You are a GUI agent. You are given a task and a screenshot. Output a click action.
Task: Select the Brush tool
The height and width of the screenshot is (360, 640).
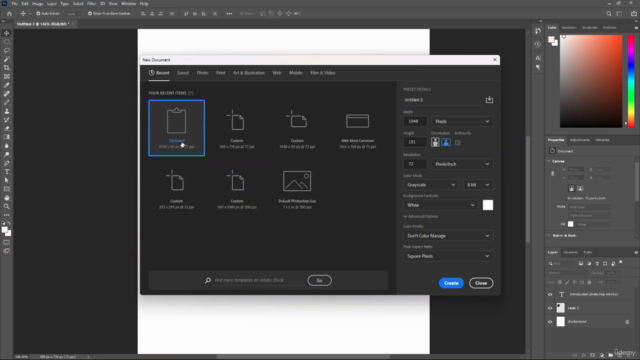click(7, 102)
